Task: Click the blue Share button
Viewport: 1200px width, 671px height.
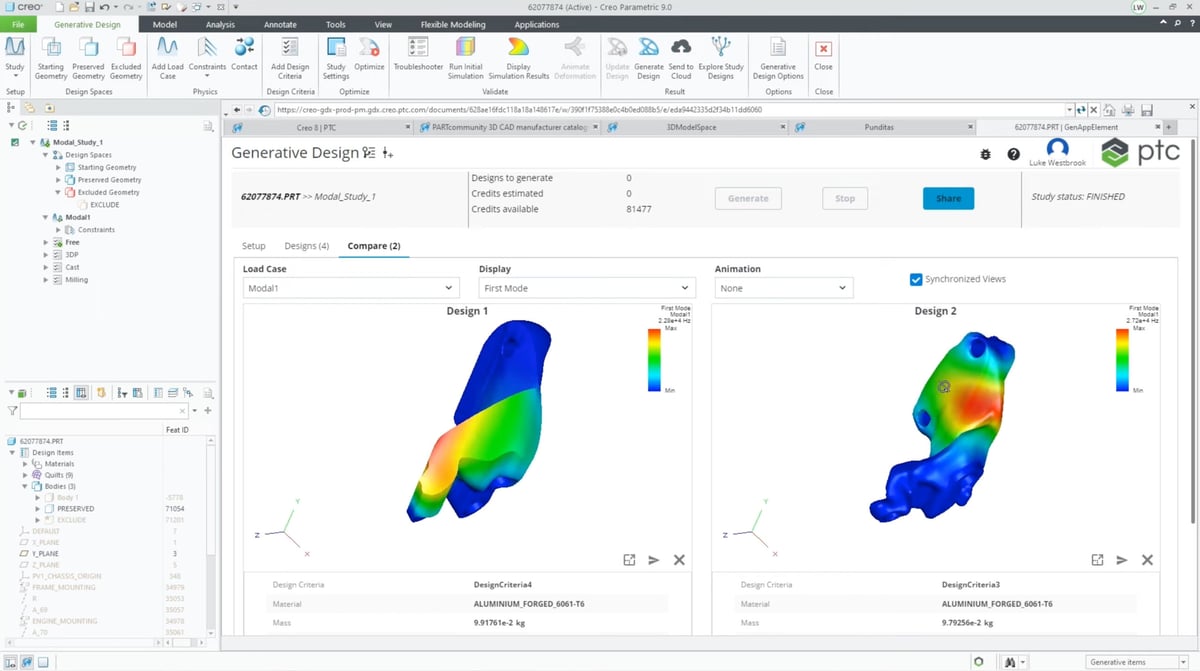Action: coord(948,198)
